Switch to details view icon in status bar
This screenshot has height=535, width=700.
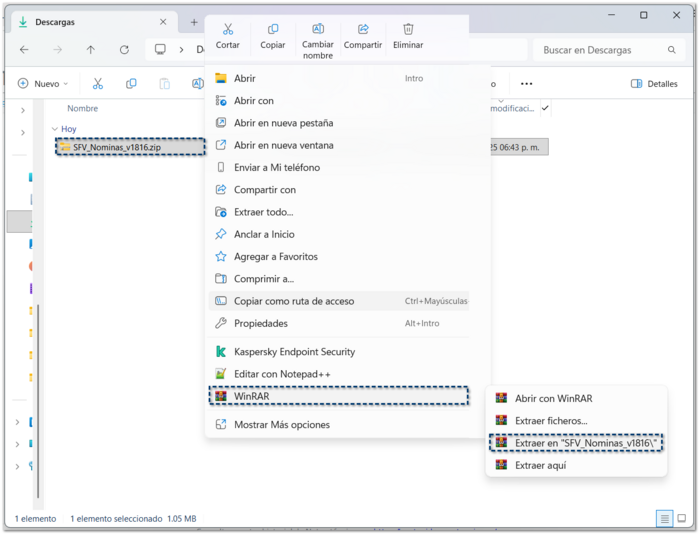click(664, 519)
